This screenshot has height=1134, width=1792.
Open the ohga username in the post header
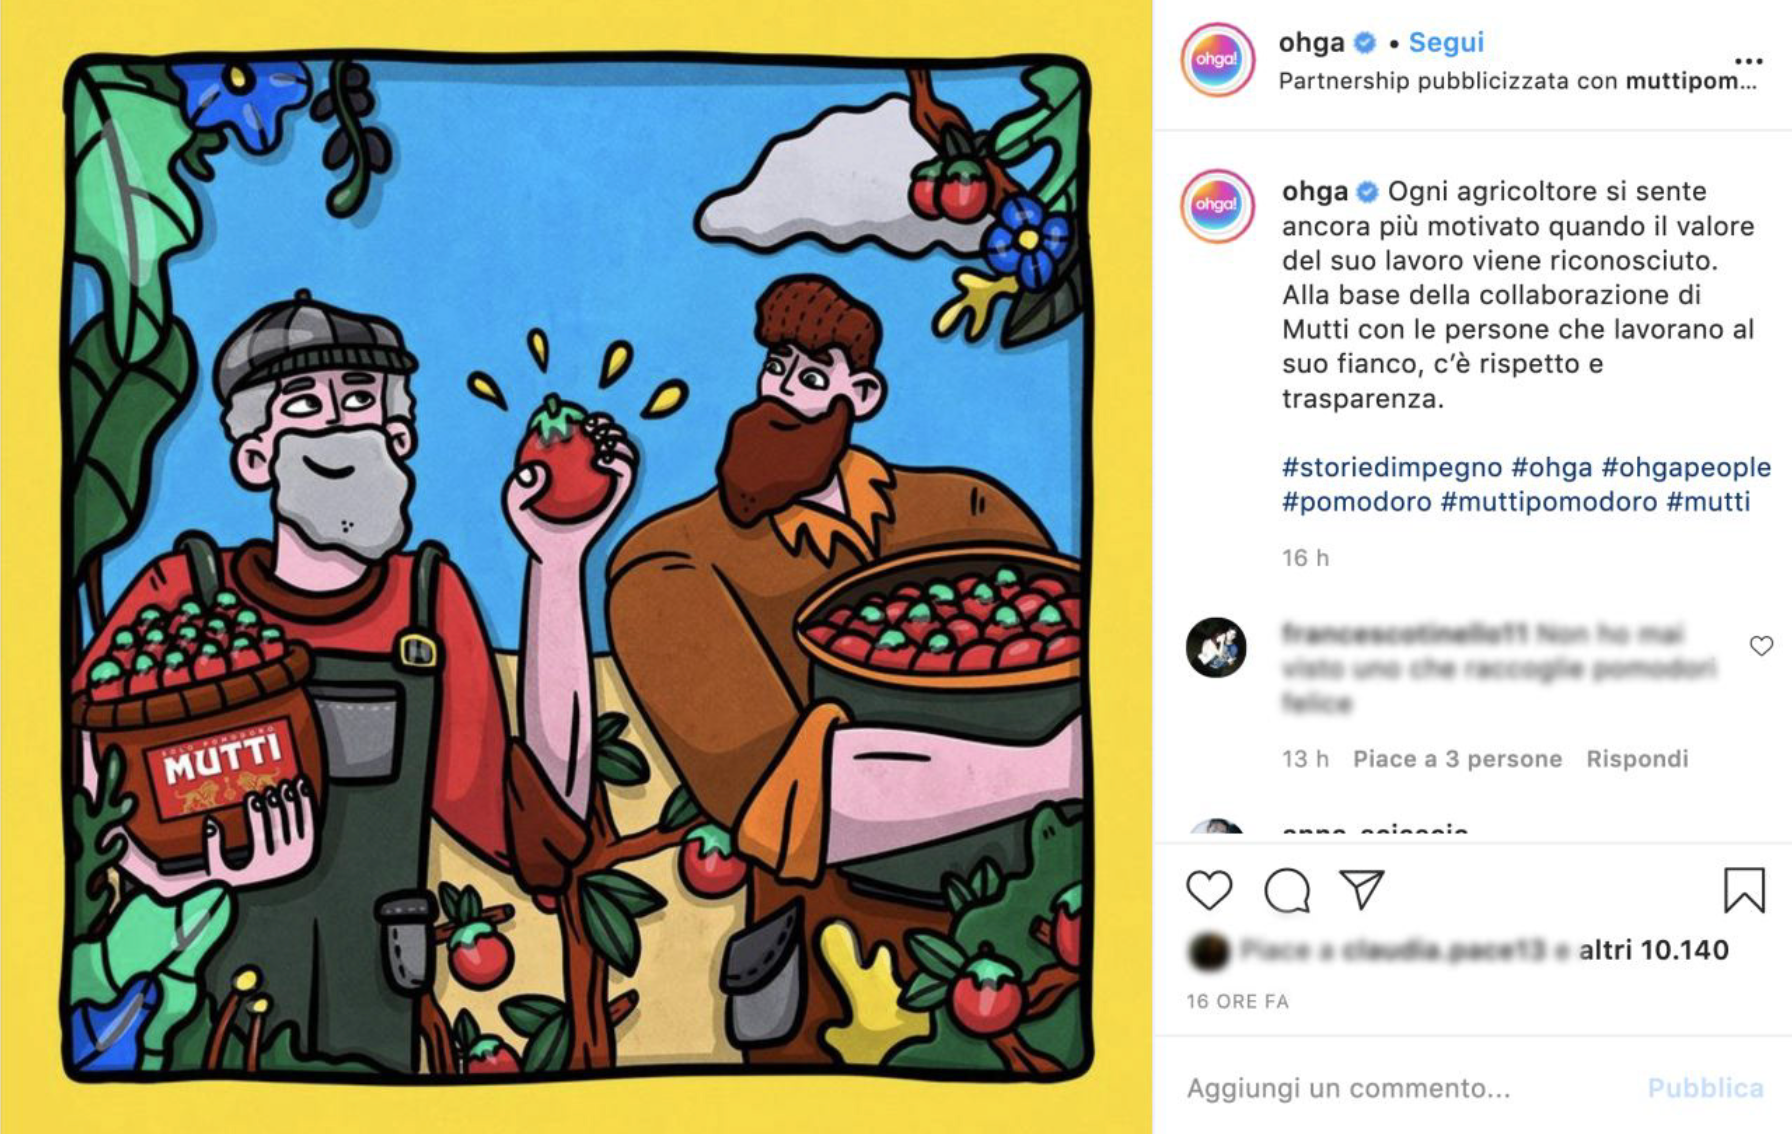tap(1311, 42)
